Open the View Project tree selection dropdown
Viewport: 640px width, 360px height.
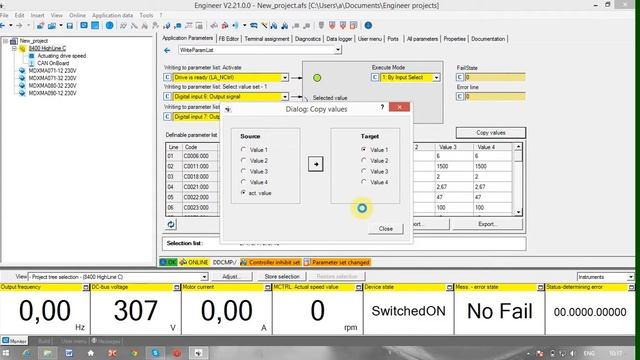coord(204,277)
